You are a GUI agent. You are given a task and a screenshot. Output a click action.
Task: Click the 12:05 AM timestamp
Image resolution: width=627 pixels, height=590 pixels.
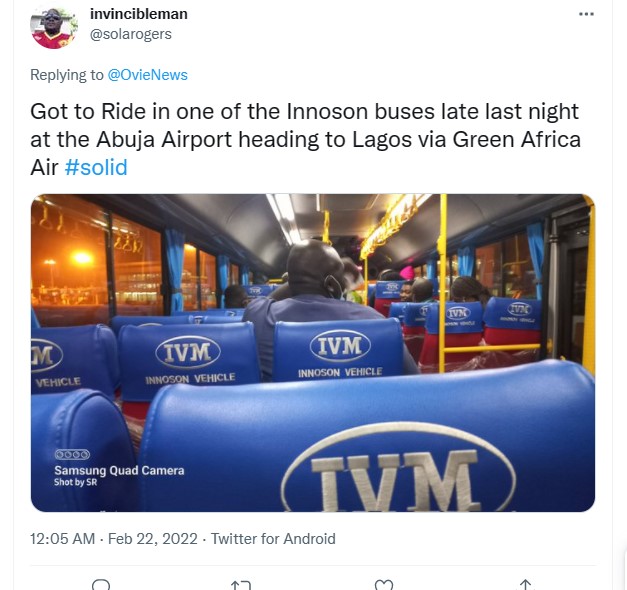pos(62,539)
